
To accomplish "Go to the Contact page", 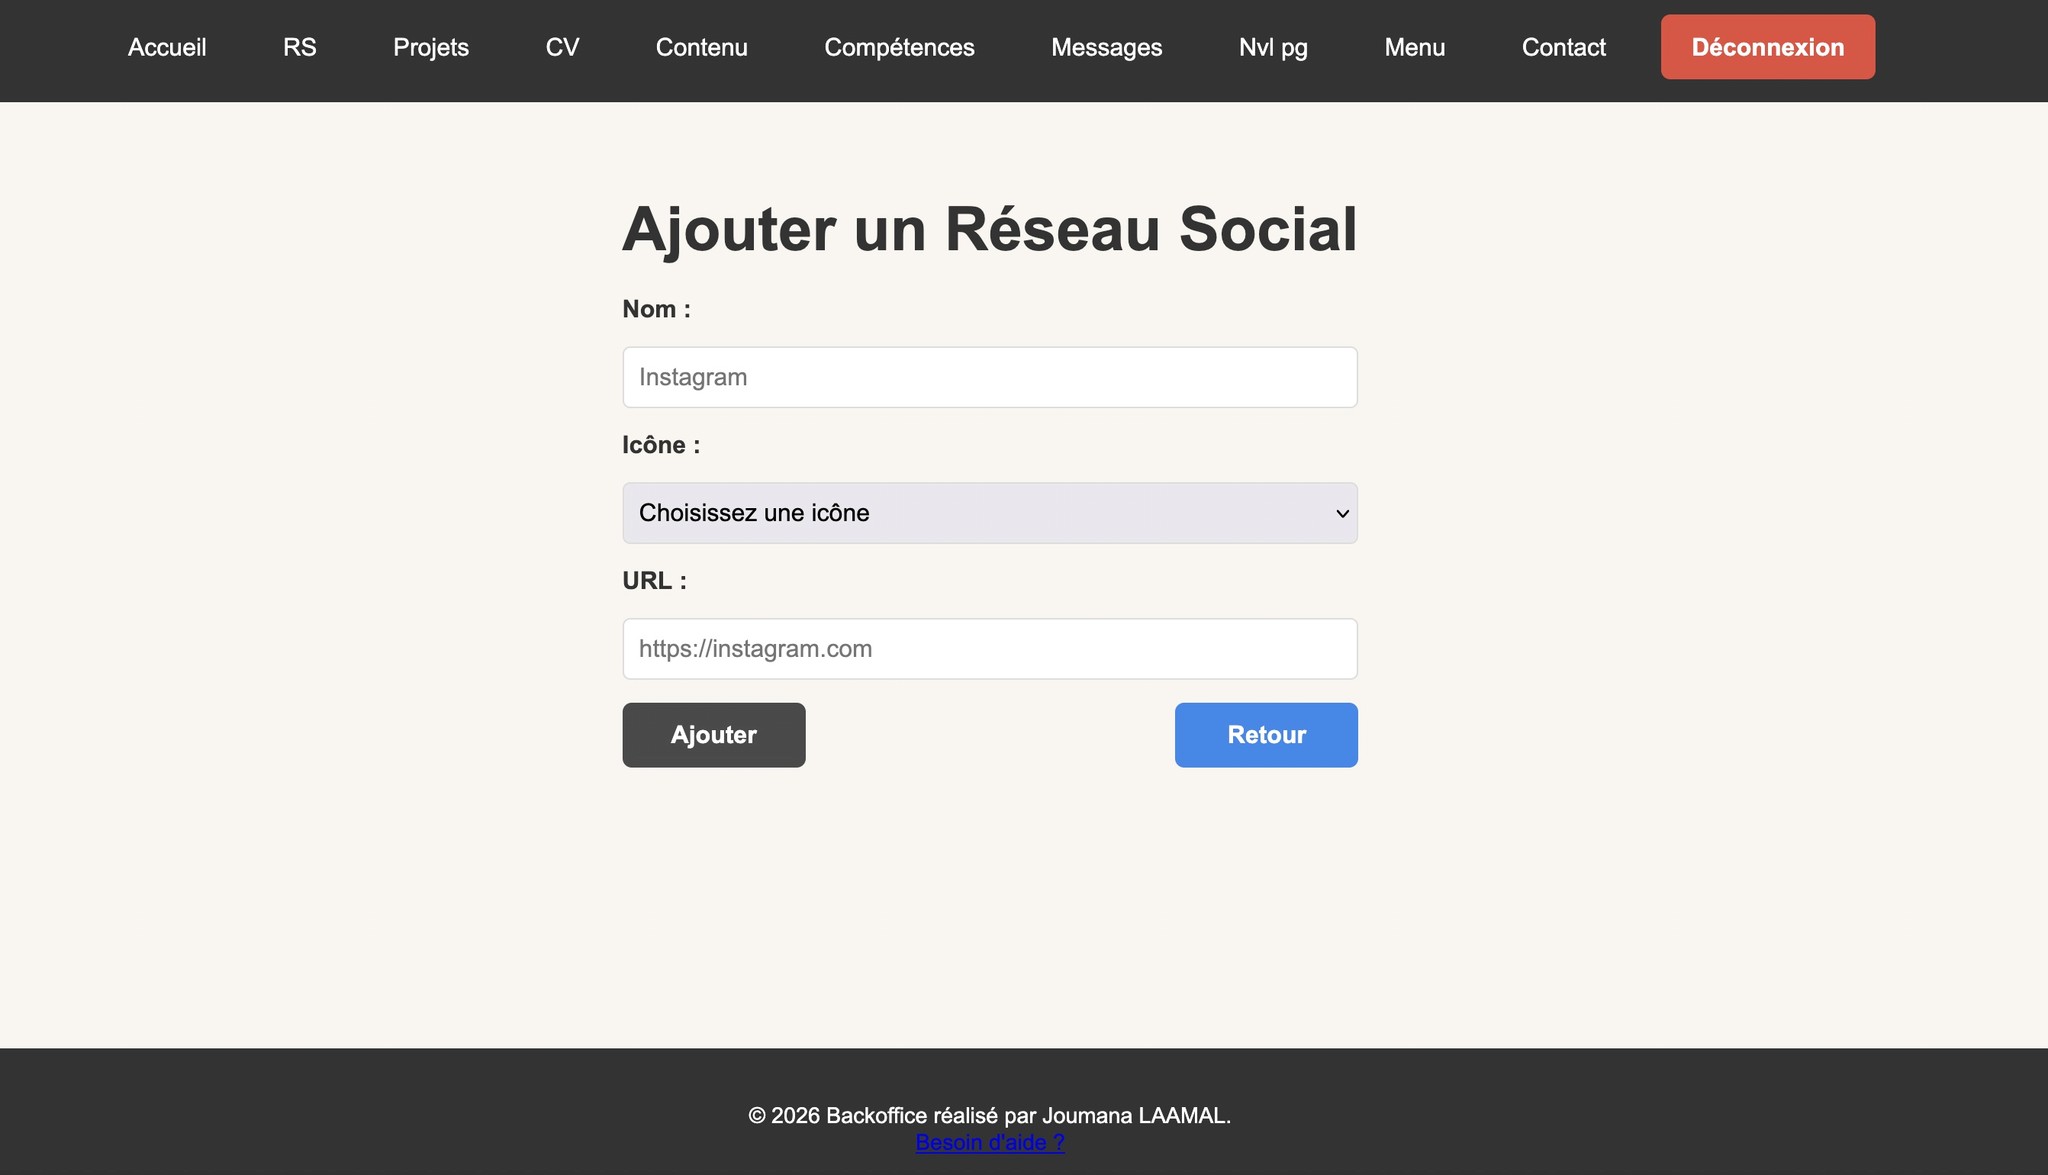I will click(x=1563, y=47).
